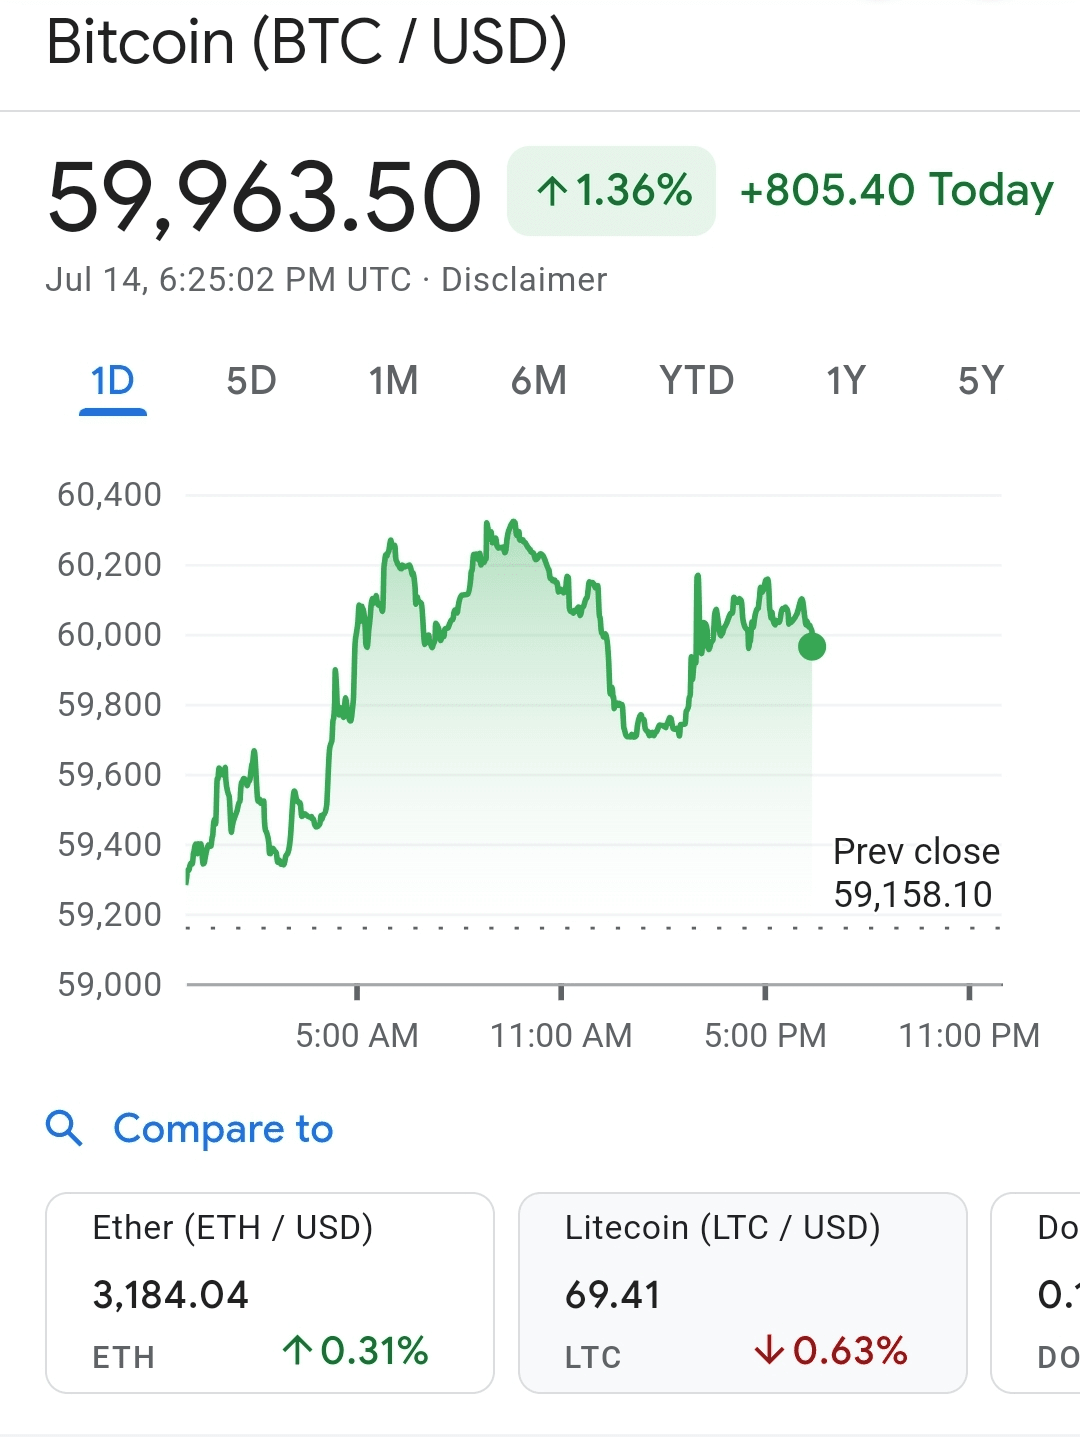Screen dimensions: 1080x1437
Task: Switch to the 1M time range
Action: [x=393, y=381]
